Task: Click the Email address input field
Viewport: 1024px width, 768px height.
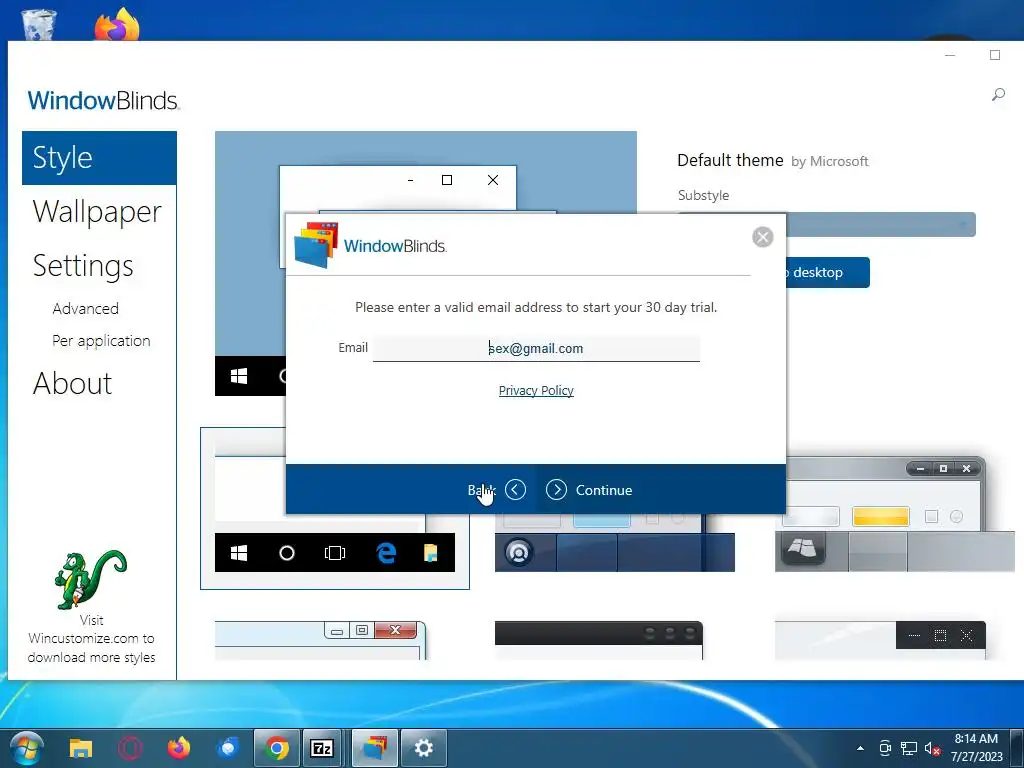Action: (536, 348)
